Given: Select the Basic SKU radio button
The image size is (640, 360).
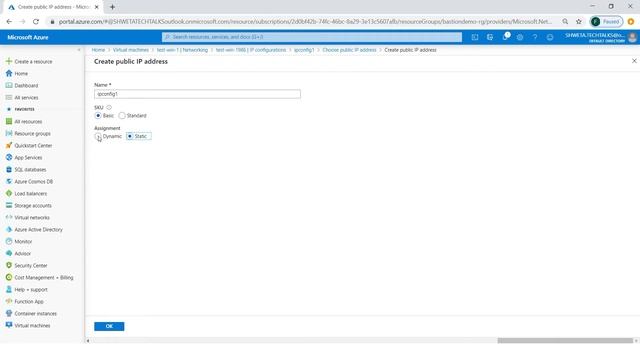Looking at the screenshot, I should coord(98,116).
